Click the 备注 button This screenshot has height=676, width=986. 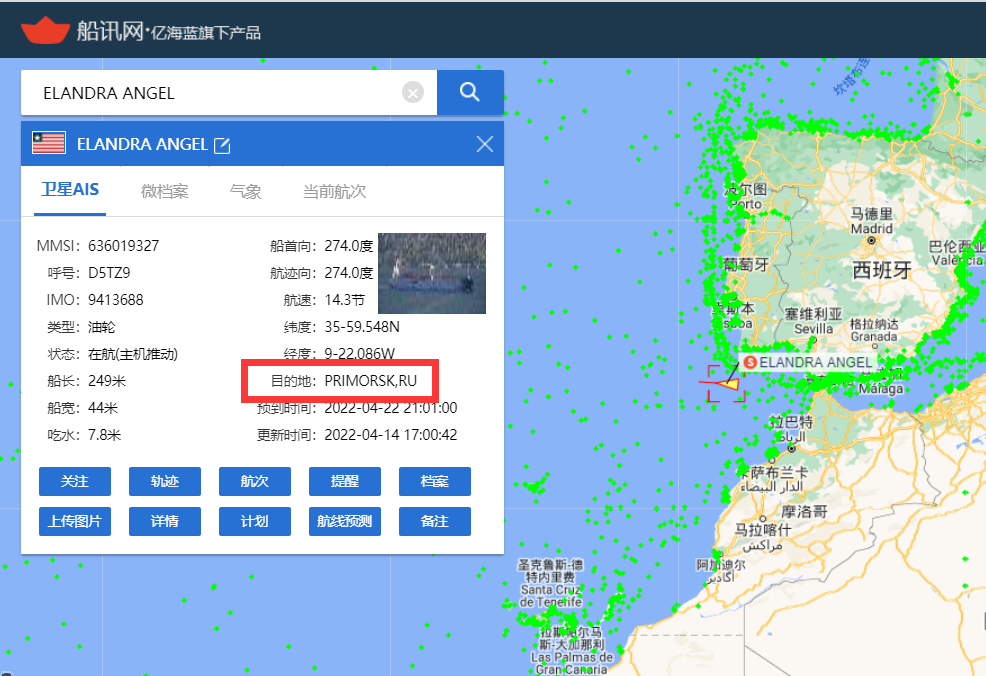435,521
